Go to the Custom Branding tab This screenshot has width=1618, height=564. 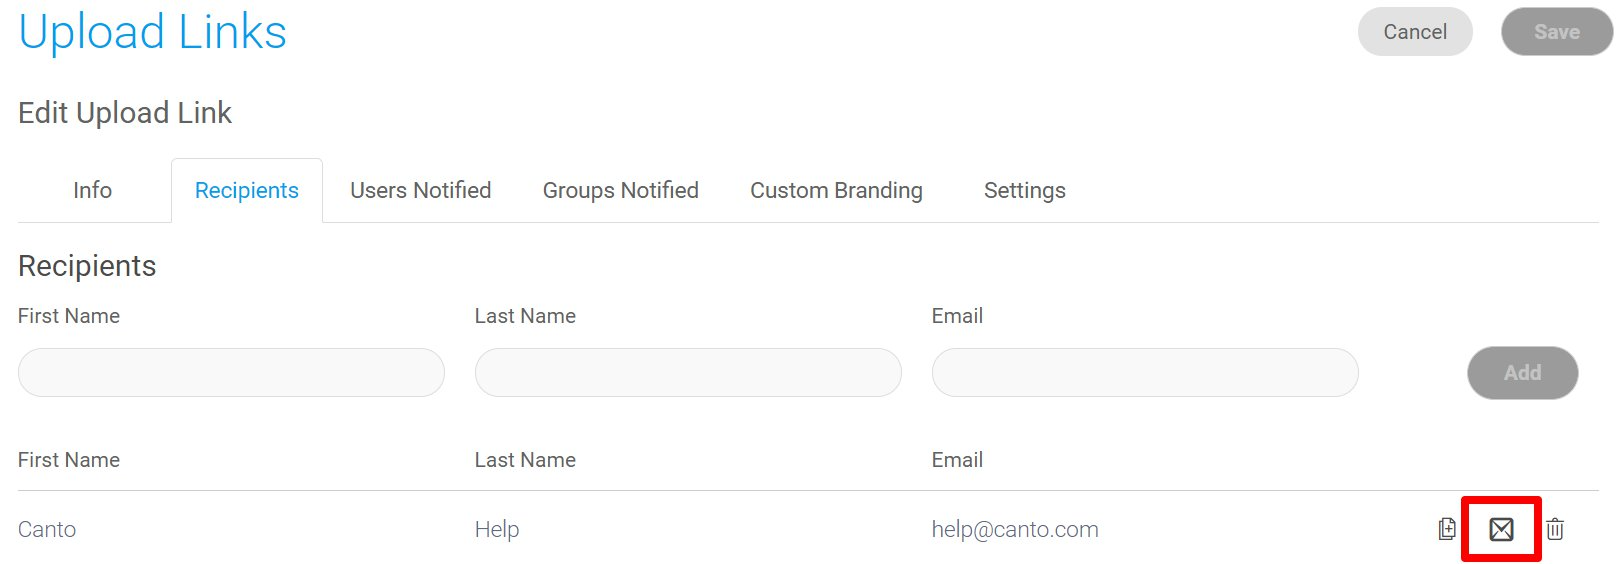(x=837, y=190)
